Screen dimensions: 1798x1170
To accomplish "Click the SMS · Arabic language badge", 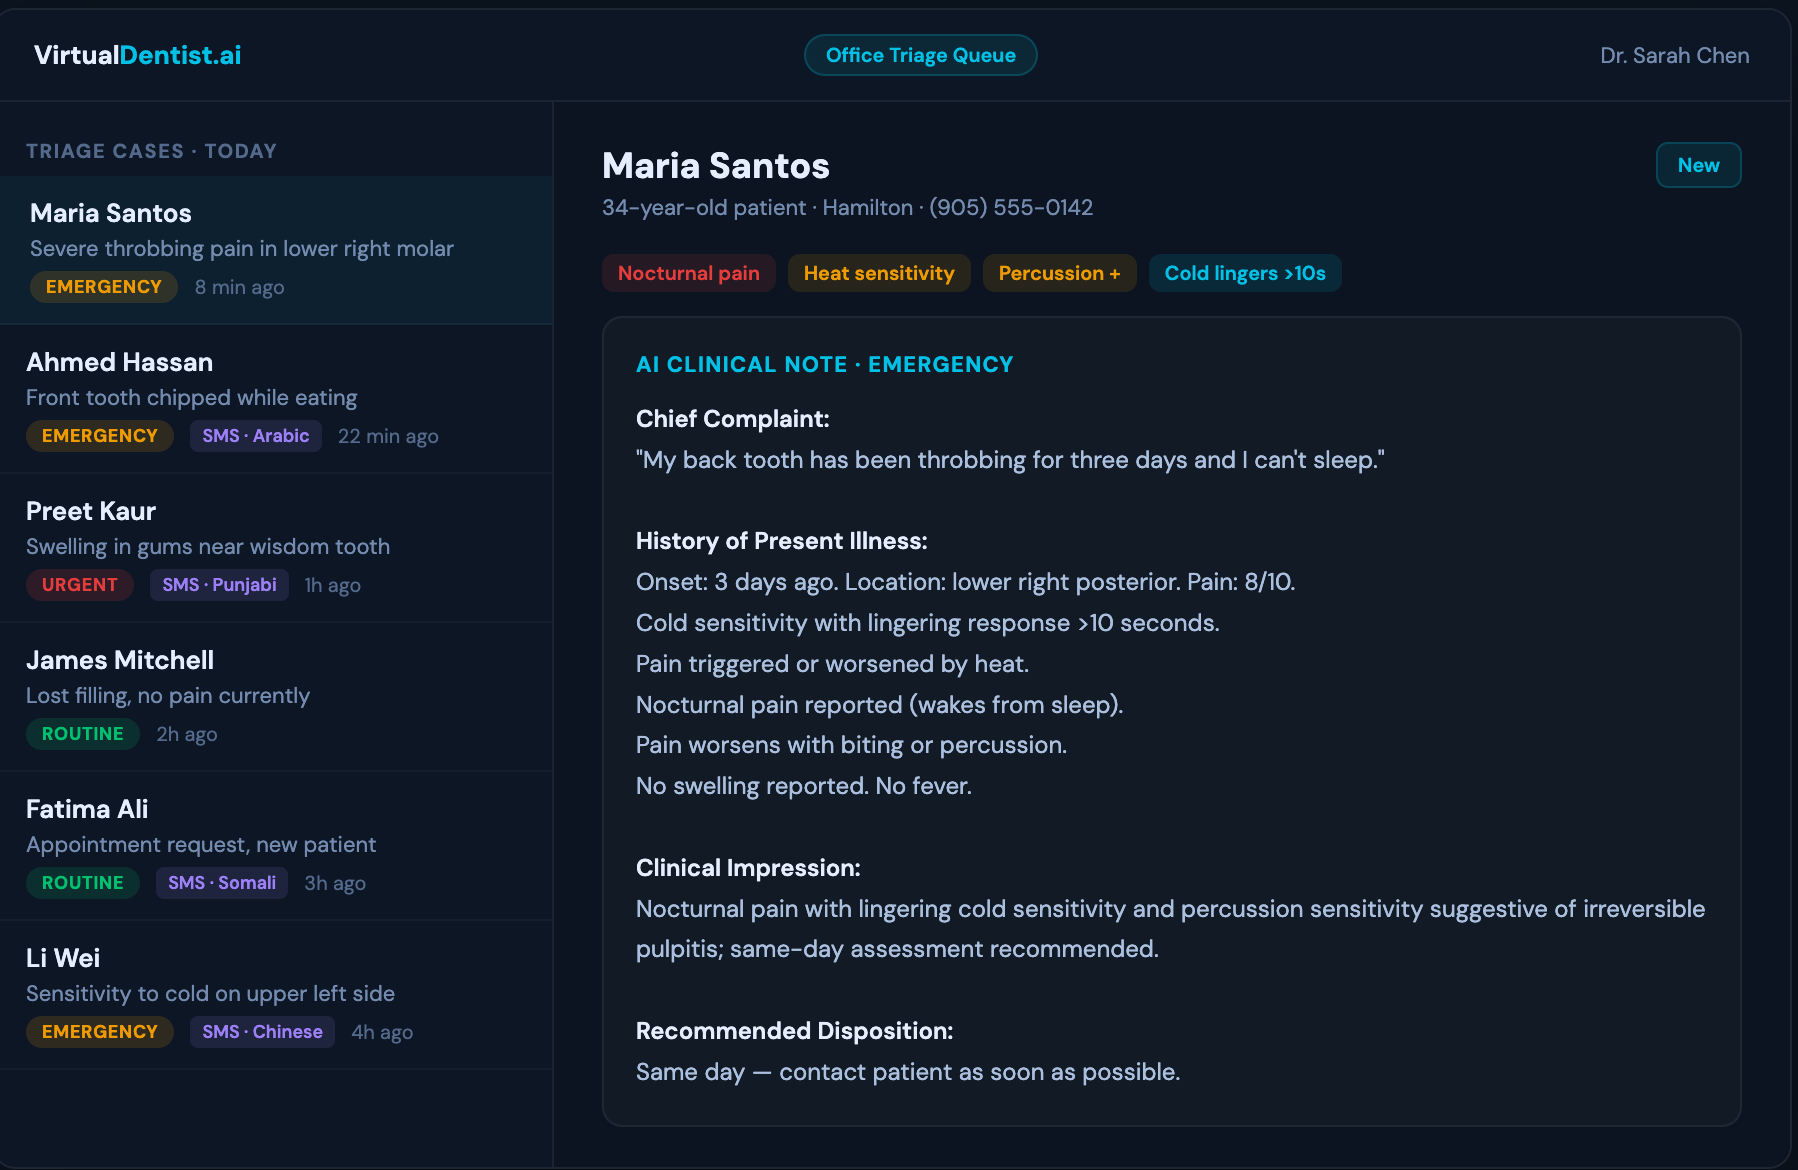I will [255, 435].
